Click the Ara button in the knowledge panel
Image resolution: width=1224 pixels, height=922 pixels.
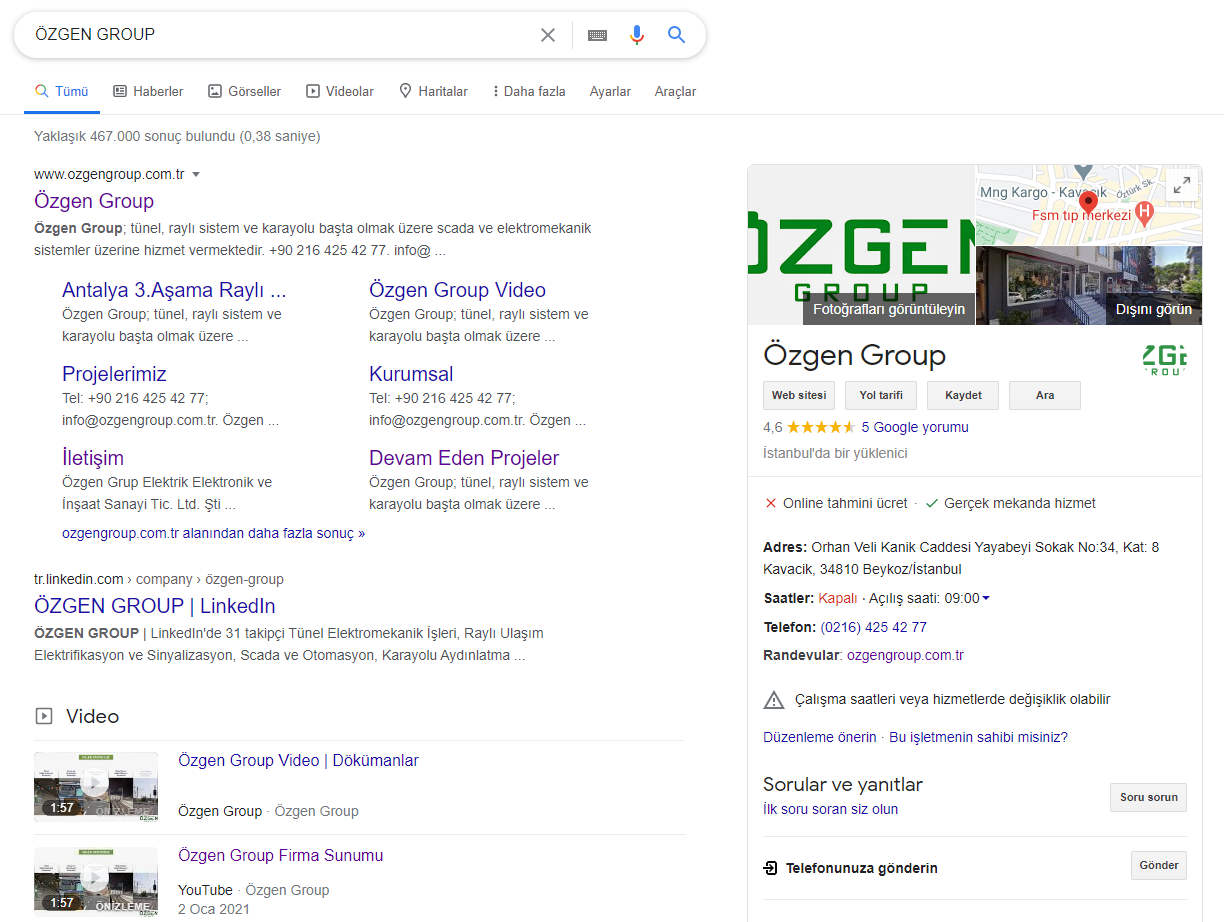[1045, 395]
